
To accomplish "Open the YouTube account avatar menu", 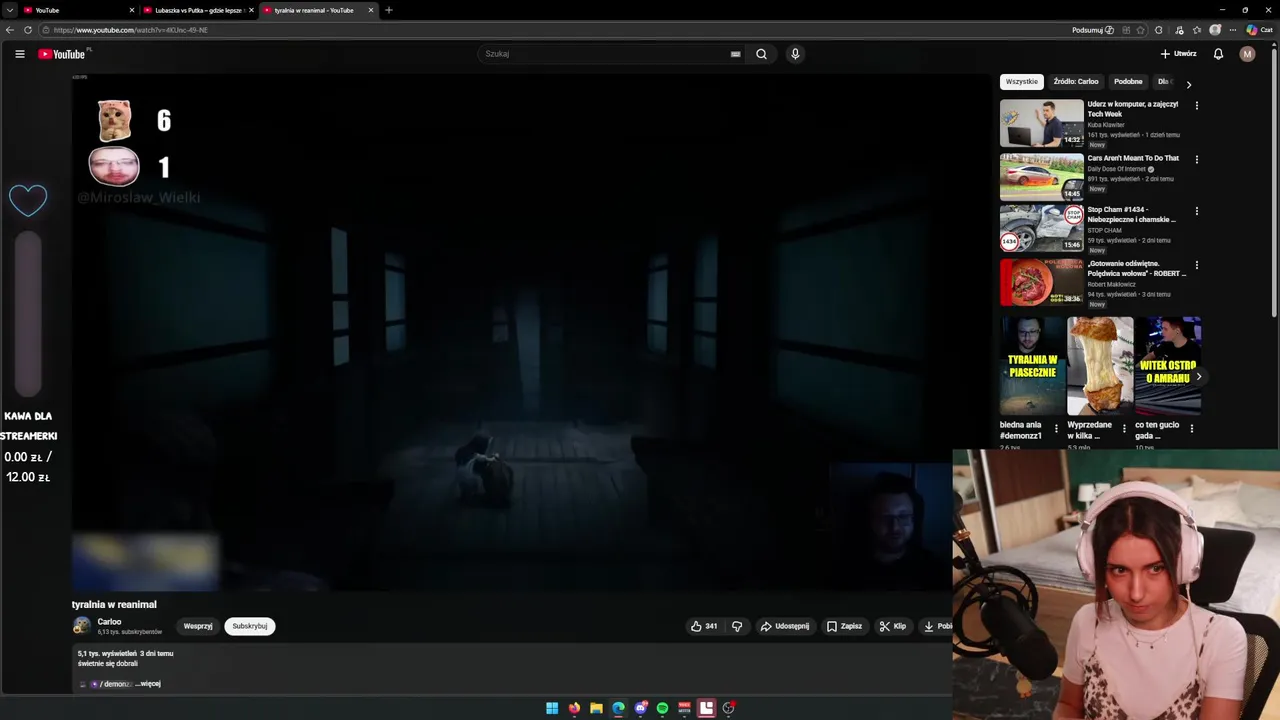I will pyautogui.click(x=1247, y=54).
